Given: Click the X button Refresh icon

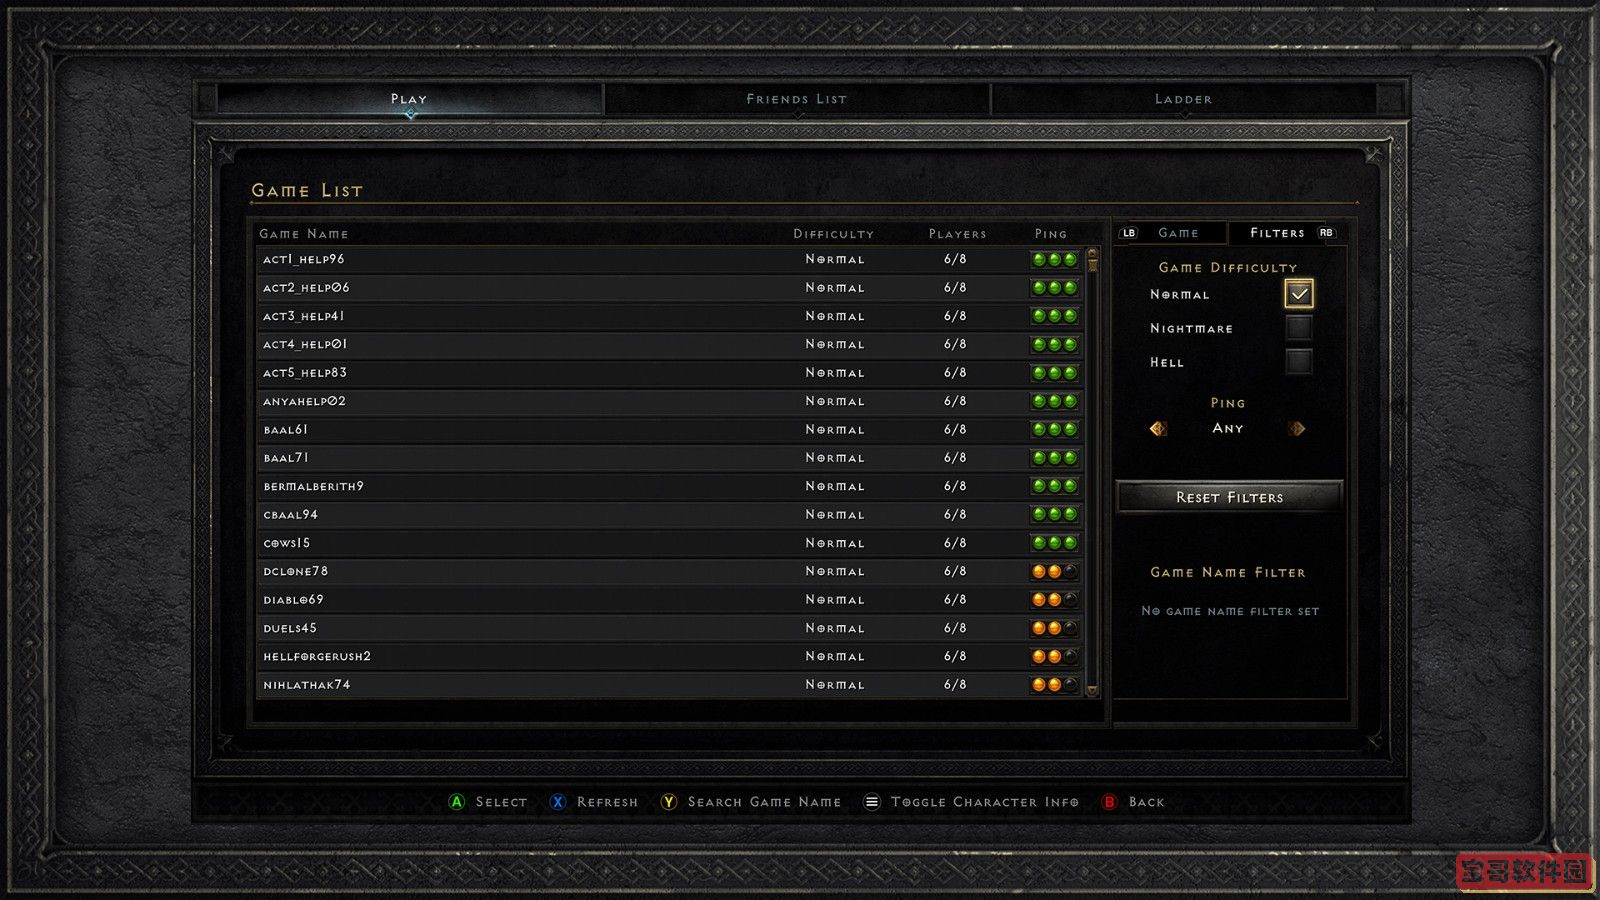Looking at the screenshot, I should coord(558,802).
